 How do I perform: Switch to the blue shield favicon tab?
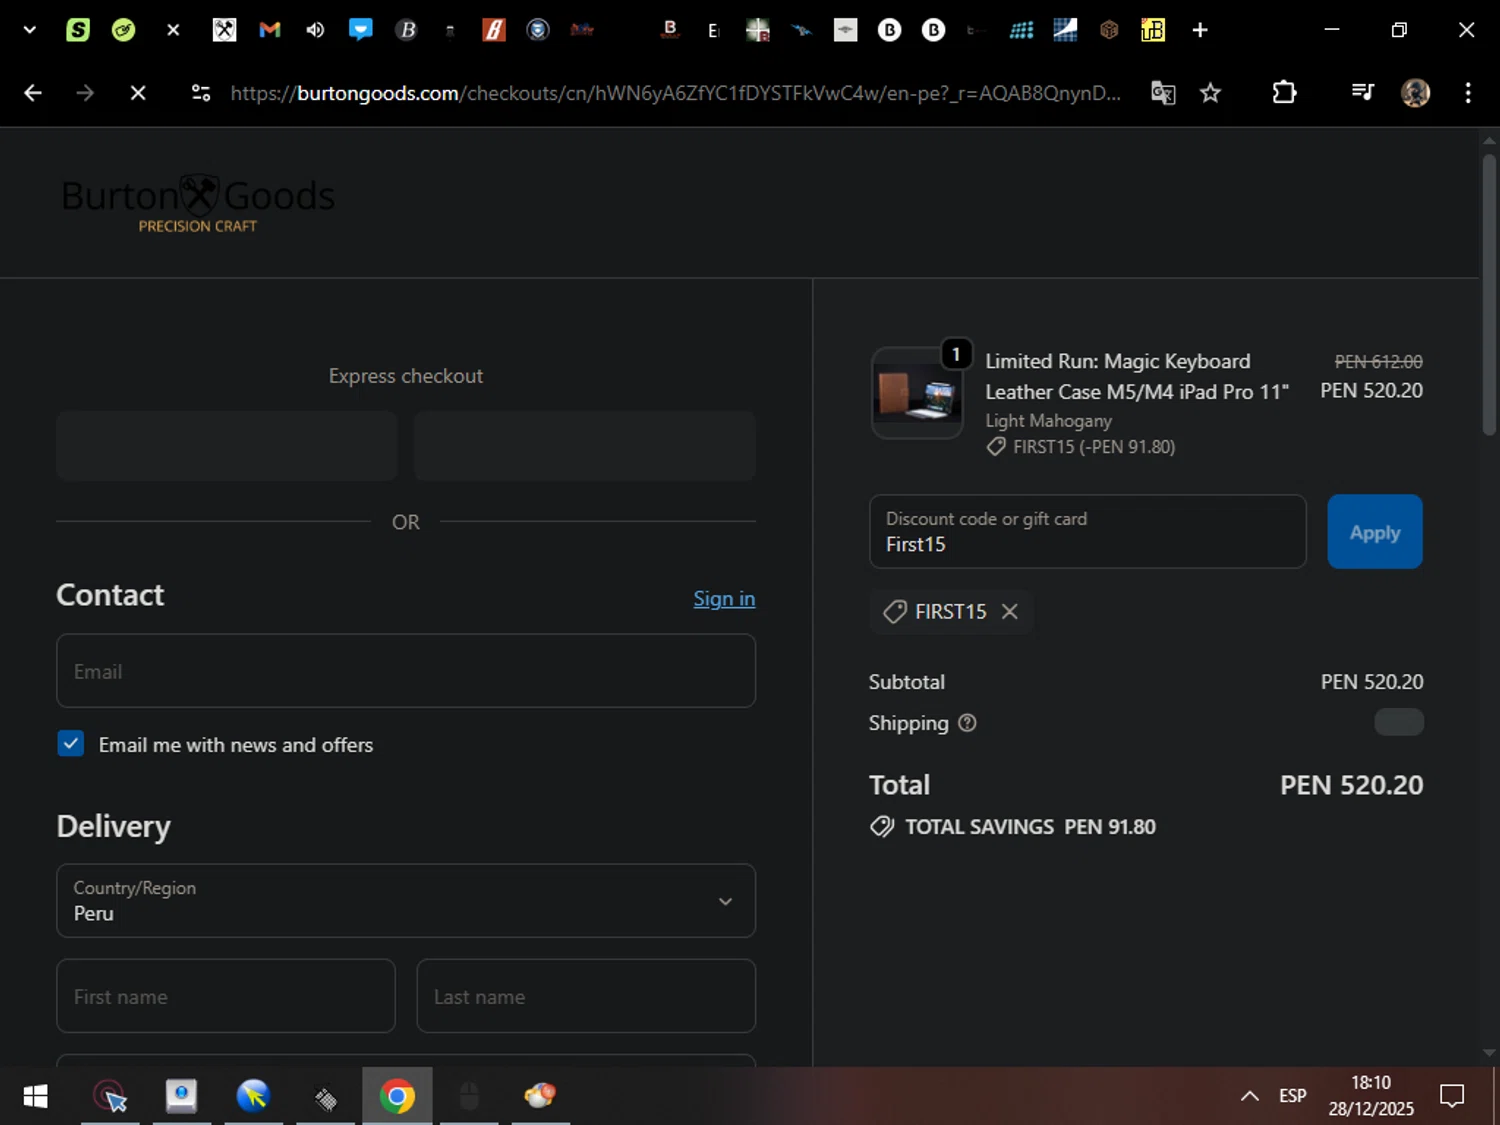[x=538, y=30]
